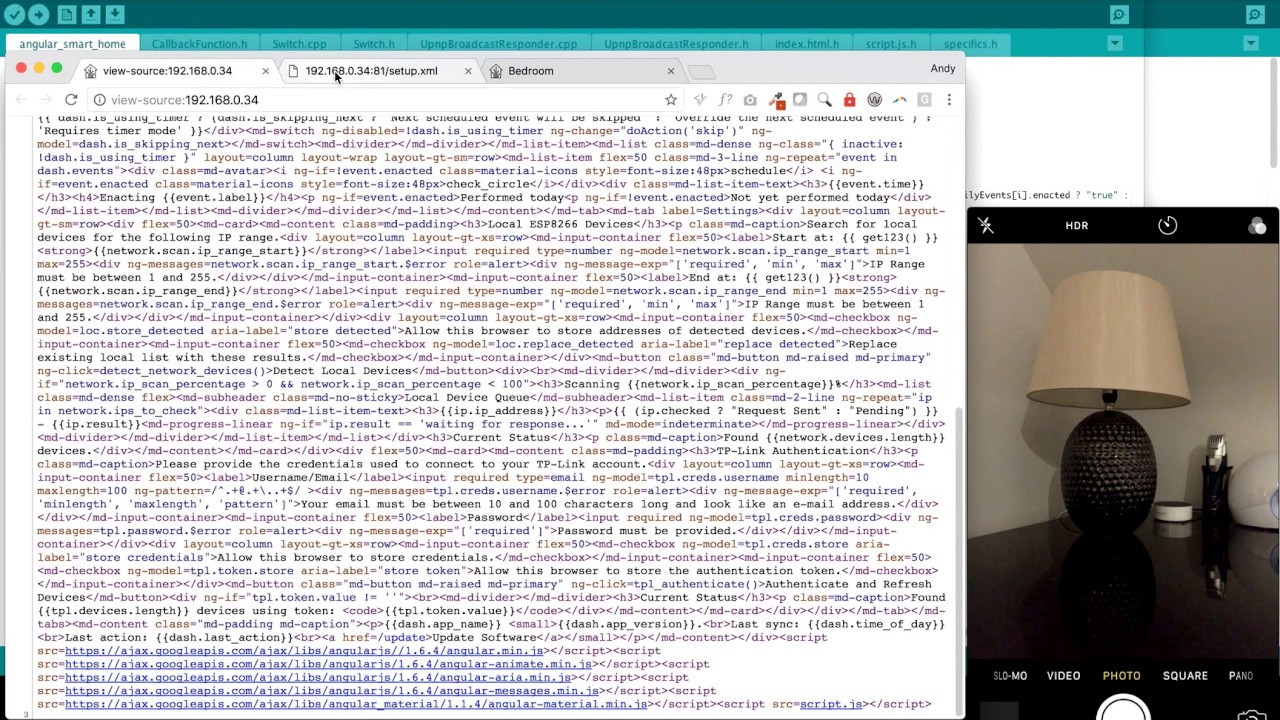This screenshot has width=1280, height=720.
Task: Open the specifics.h tab
Action: click(x=970, y=44)
